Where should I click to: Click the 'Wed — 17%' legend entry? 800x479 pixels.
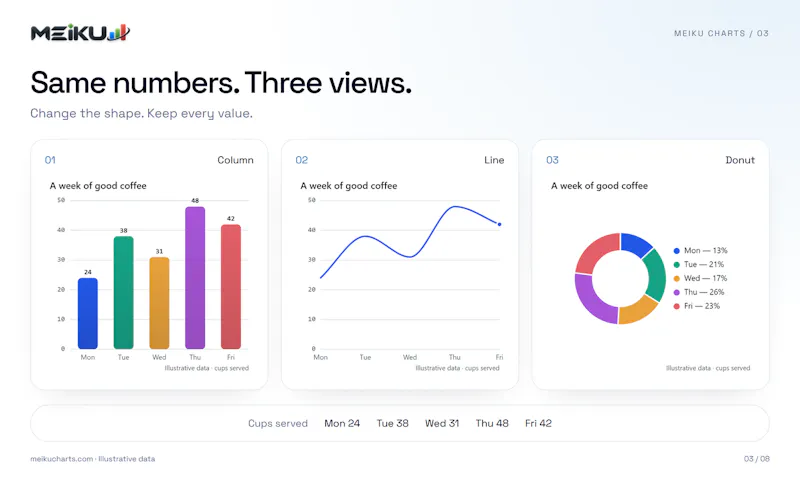(701, 278)
